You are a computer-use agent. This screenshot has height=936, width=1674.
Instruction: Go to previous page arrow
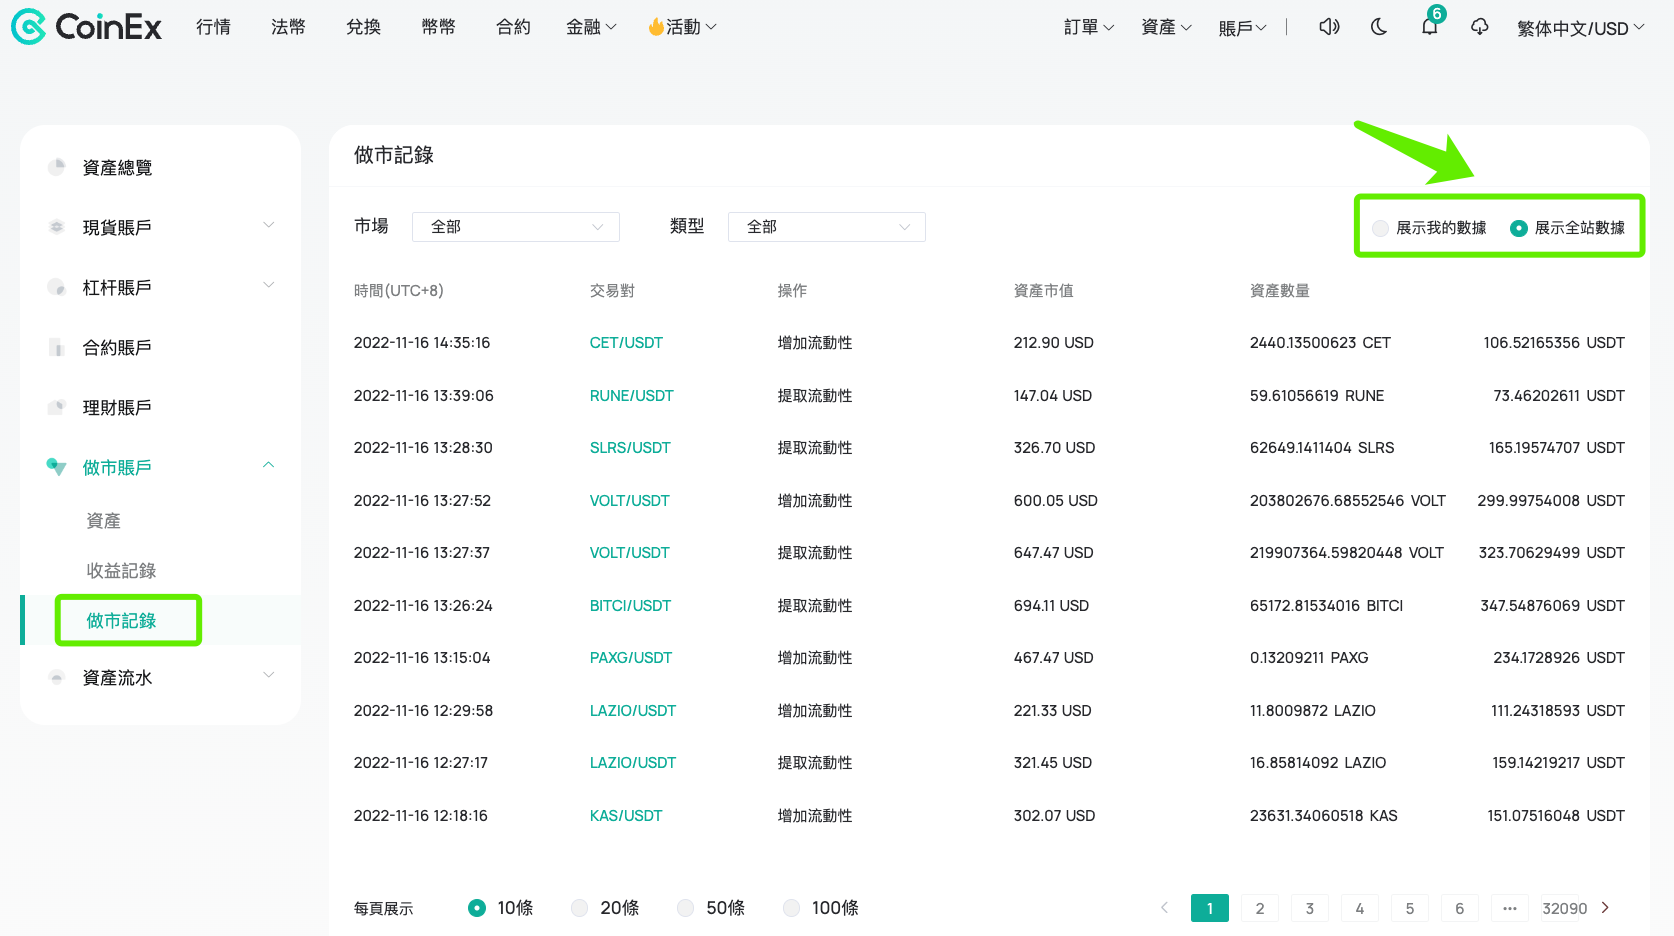(1164, 908)
